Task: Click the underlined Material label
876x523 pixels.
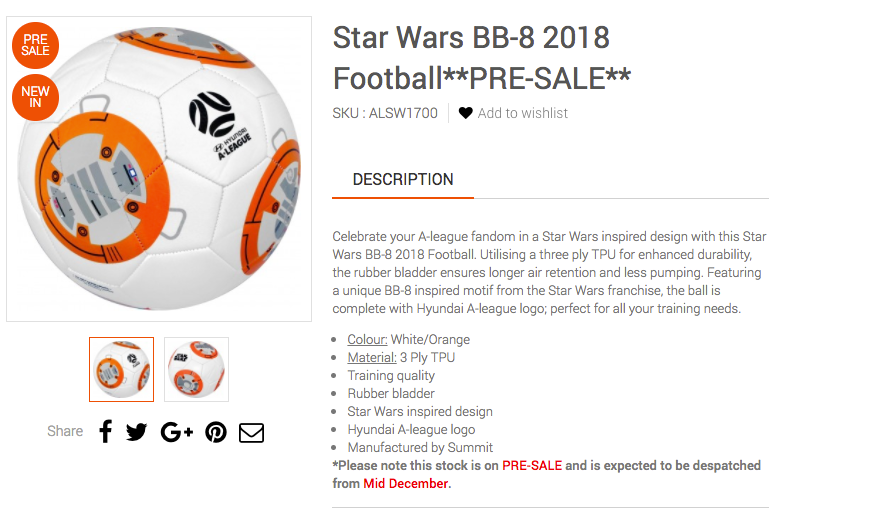Action: pos(371,358)
